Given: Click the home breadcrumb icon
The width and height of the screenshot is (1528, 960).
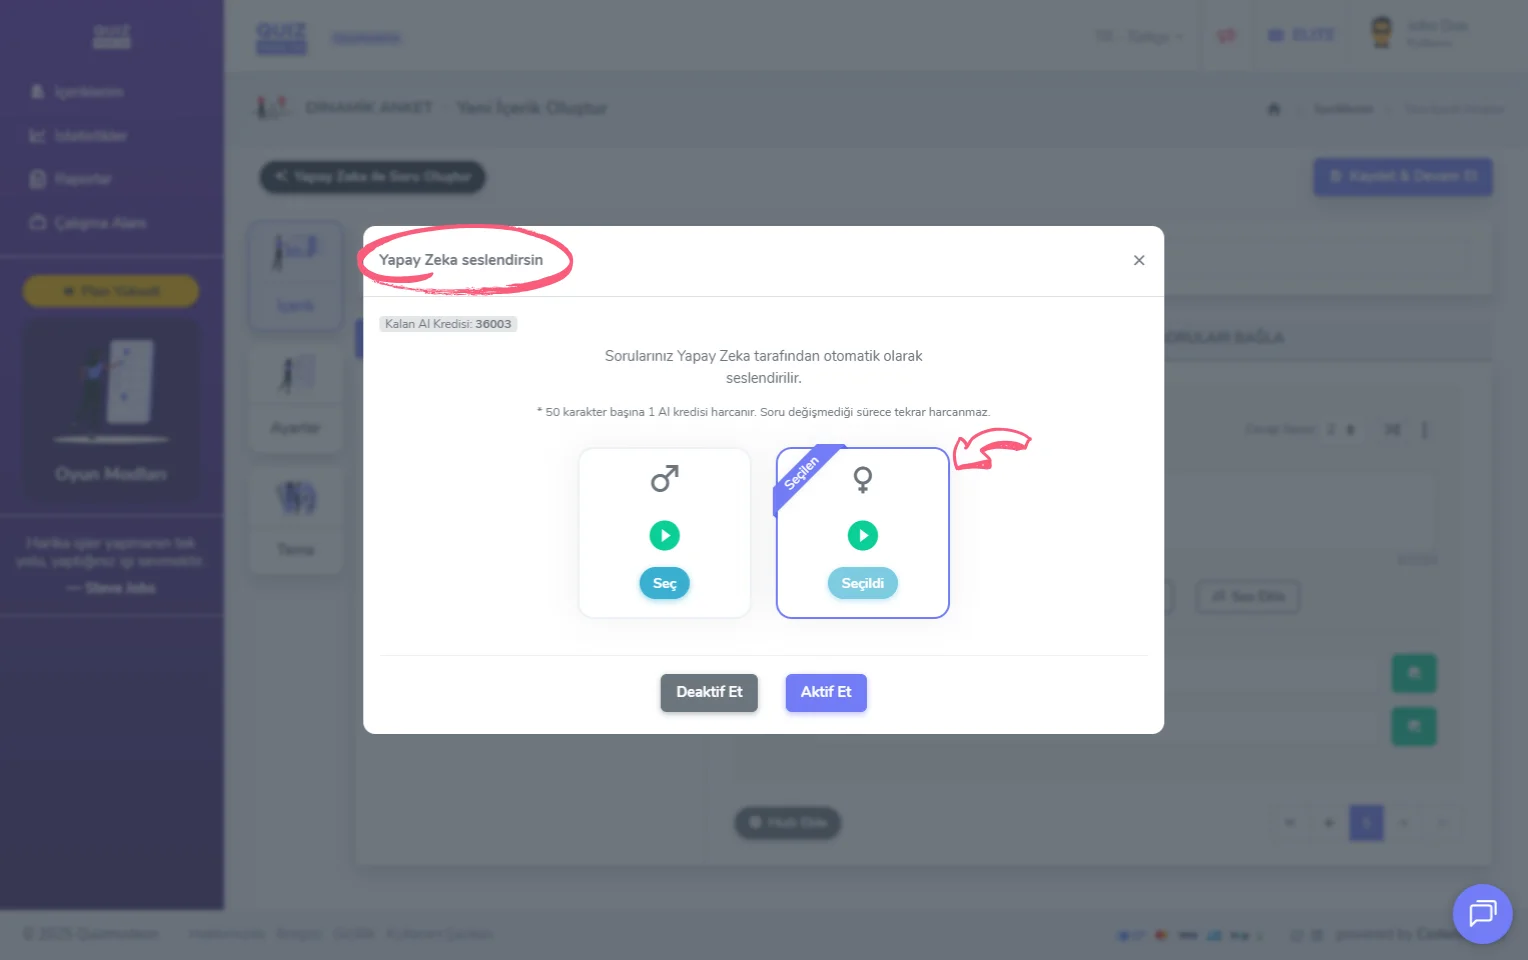Looking at the screenshot, I should click(x=1274, y=109).
